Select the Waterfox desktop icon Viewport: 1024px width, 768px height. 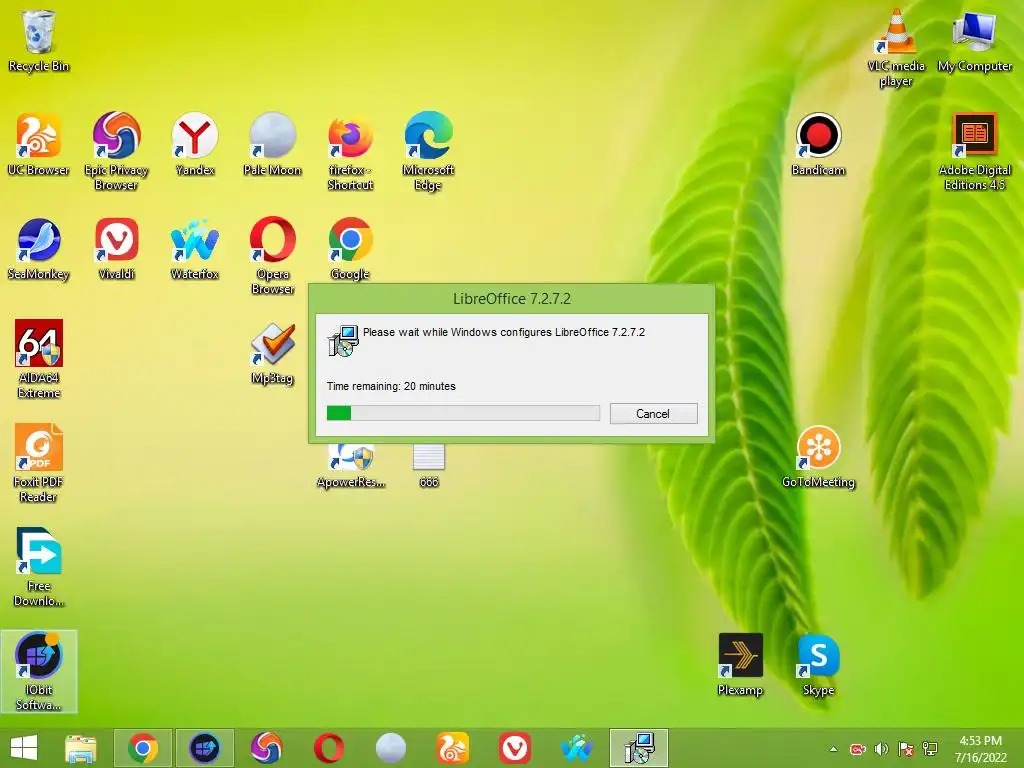click(x=195, y=249)
